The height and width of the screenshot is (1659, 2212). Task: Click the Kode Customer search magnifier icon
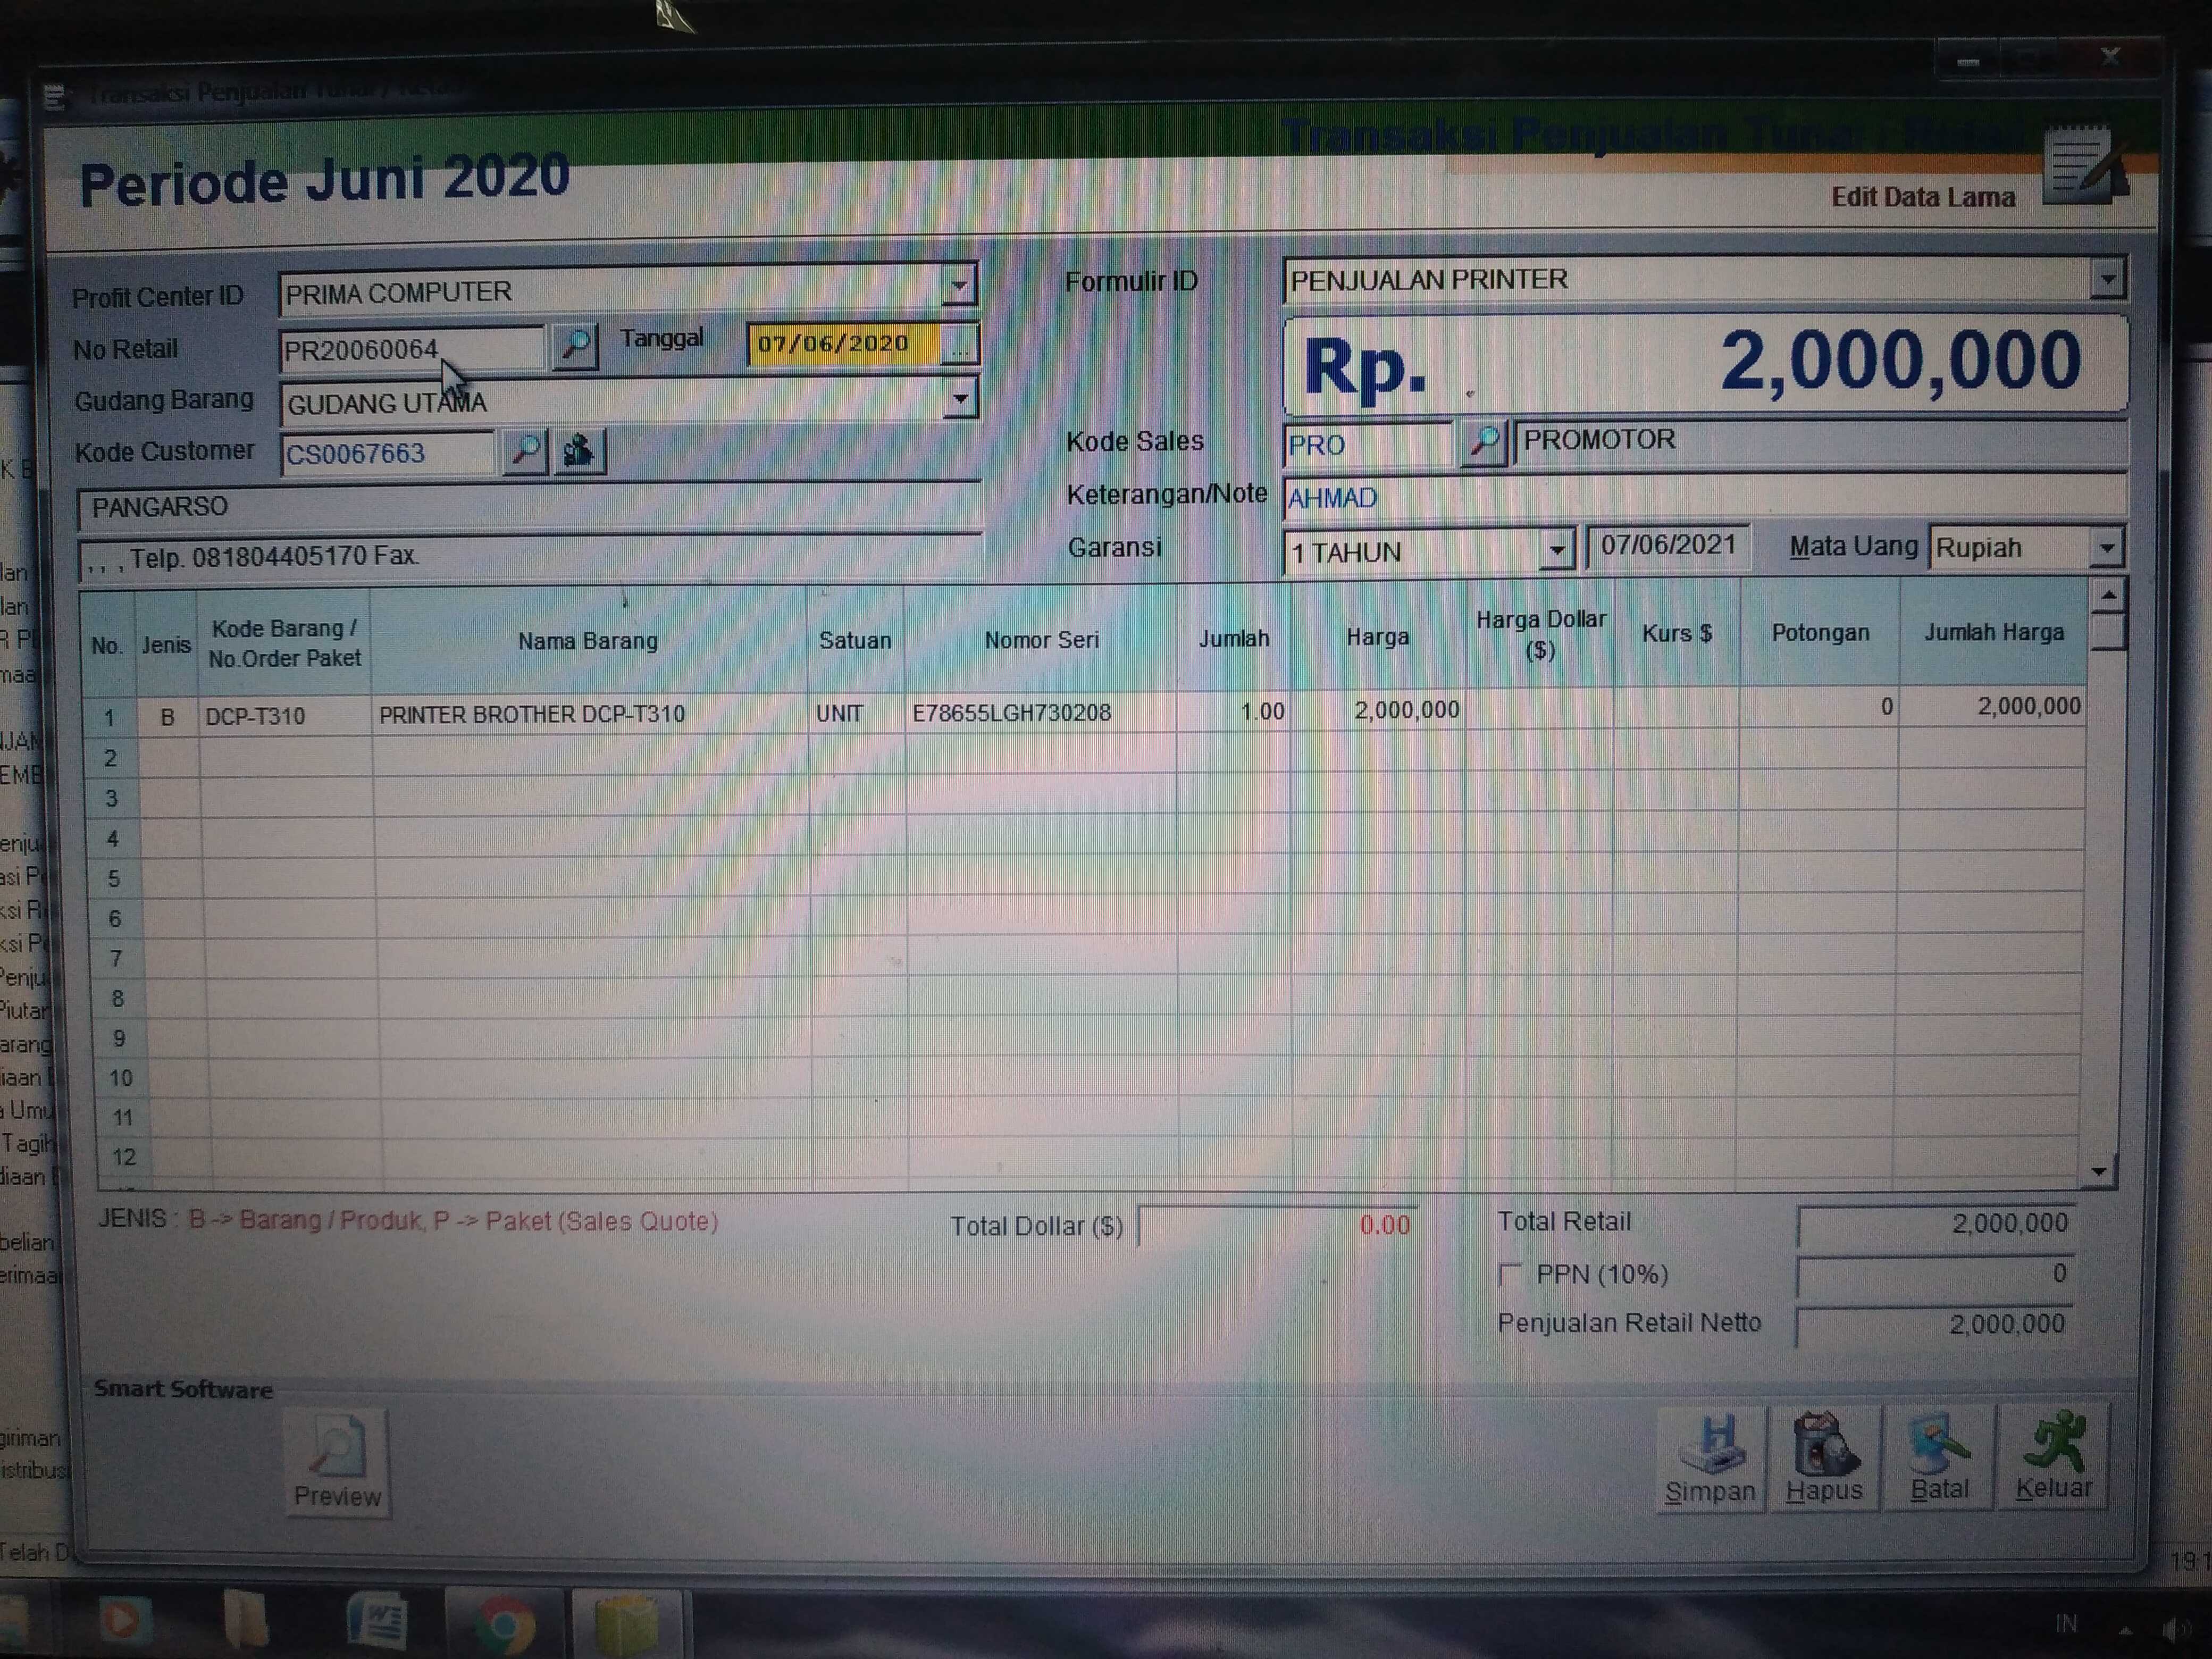click(x=525, y=451)
